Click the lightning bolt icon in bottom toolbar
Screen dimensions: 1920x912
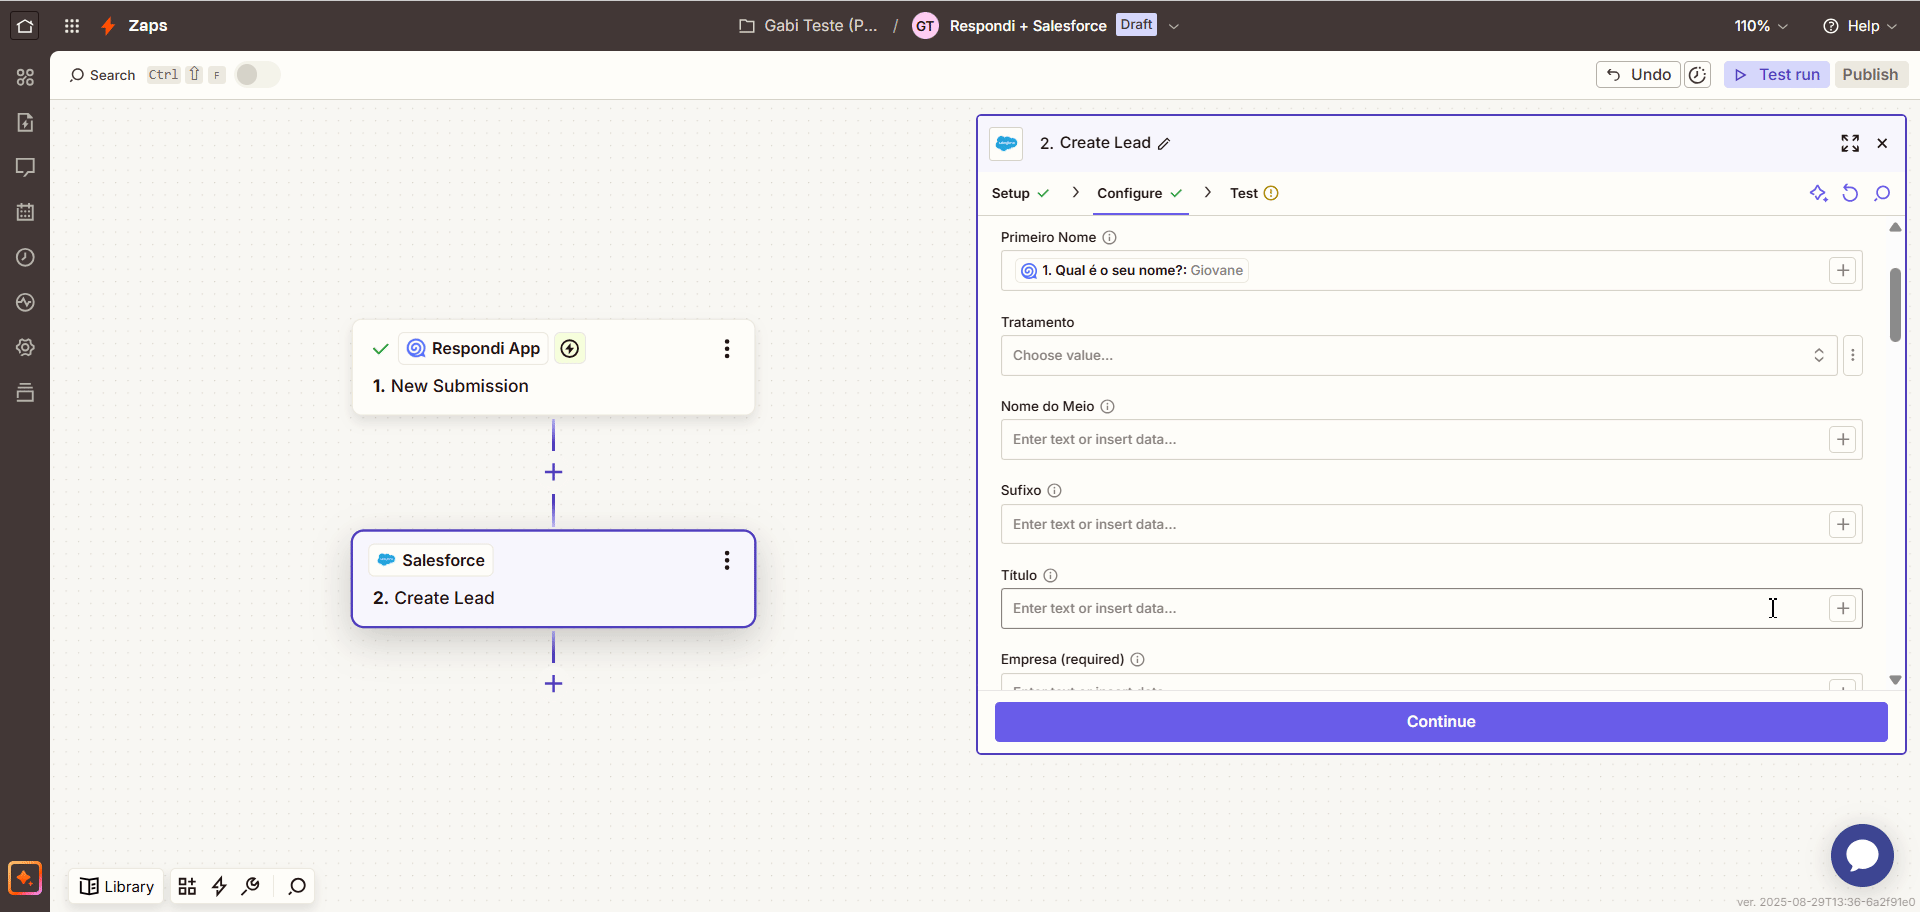tap(219, 886)
